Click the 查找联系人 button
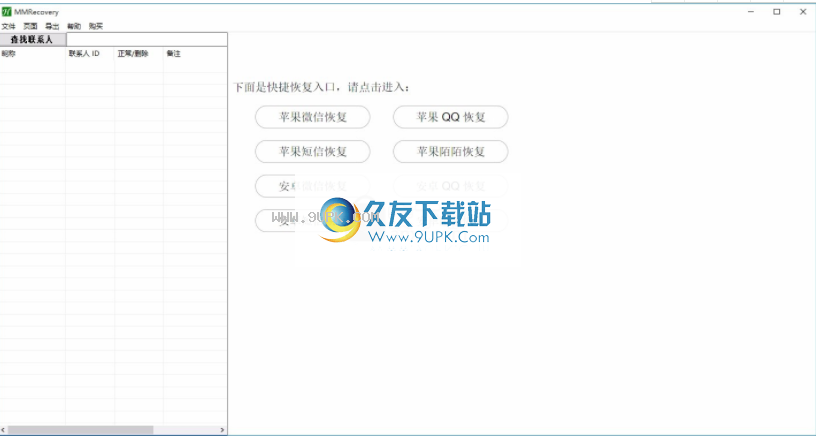Viewport: 816px width, 440px height. coord(33,40)
